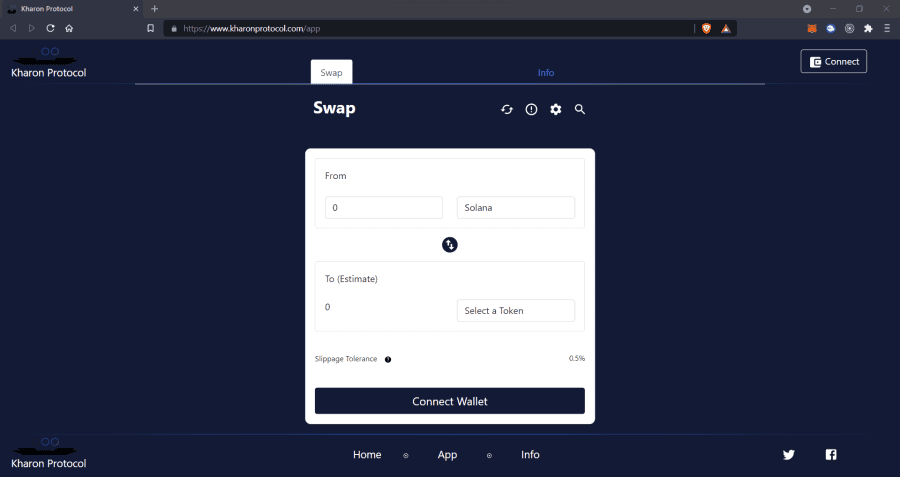Click the Slippage Tolerance help icon
This screenshot has height=477, width=900.
coord(388,359)
